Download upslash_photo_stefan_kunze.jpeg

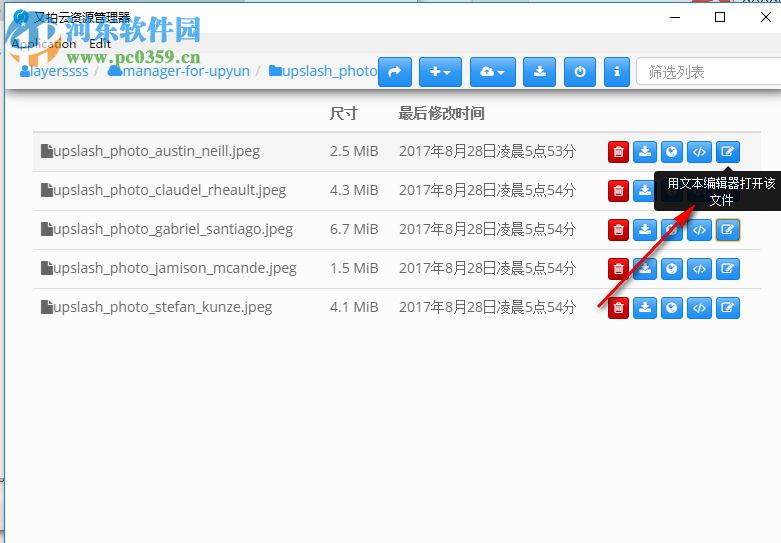point(645,308)
